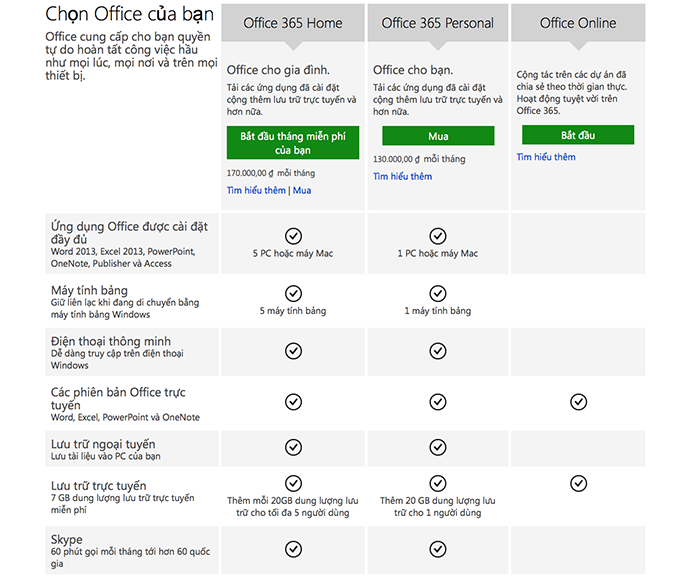Click Word, Excel, PowerPoint và OneNote description

pos(125,417)
